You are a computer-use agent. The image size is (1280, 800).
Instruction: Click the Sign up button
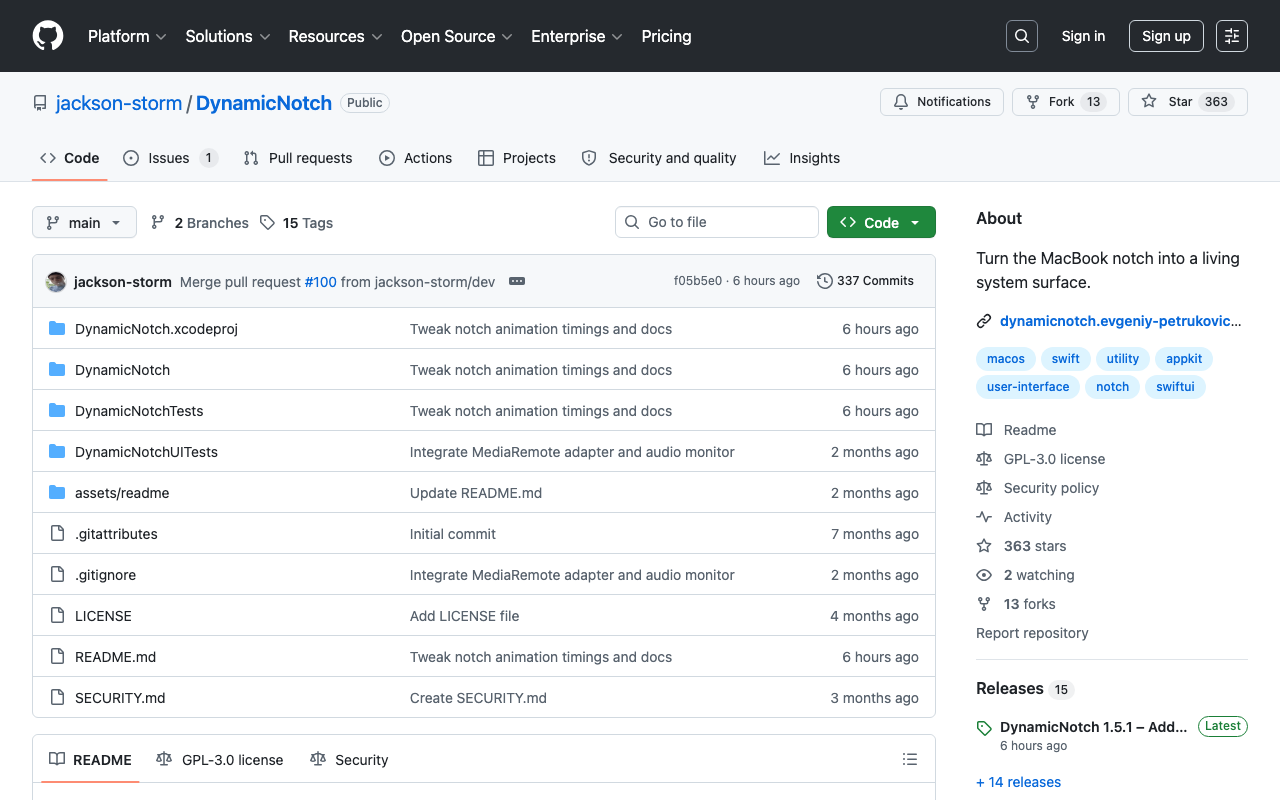(1166, 36)
